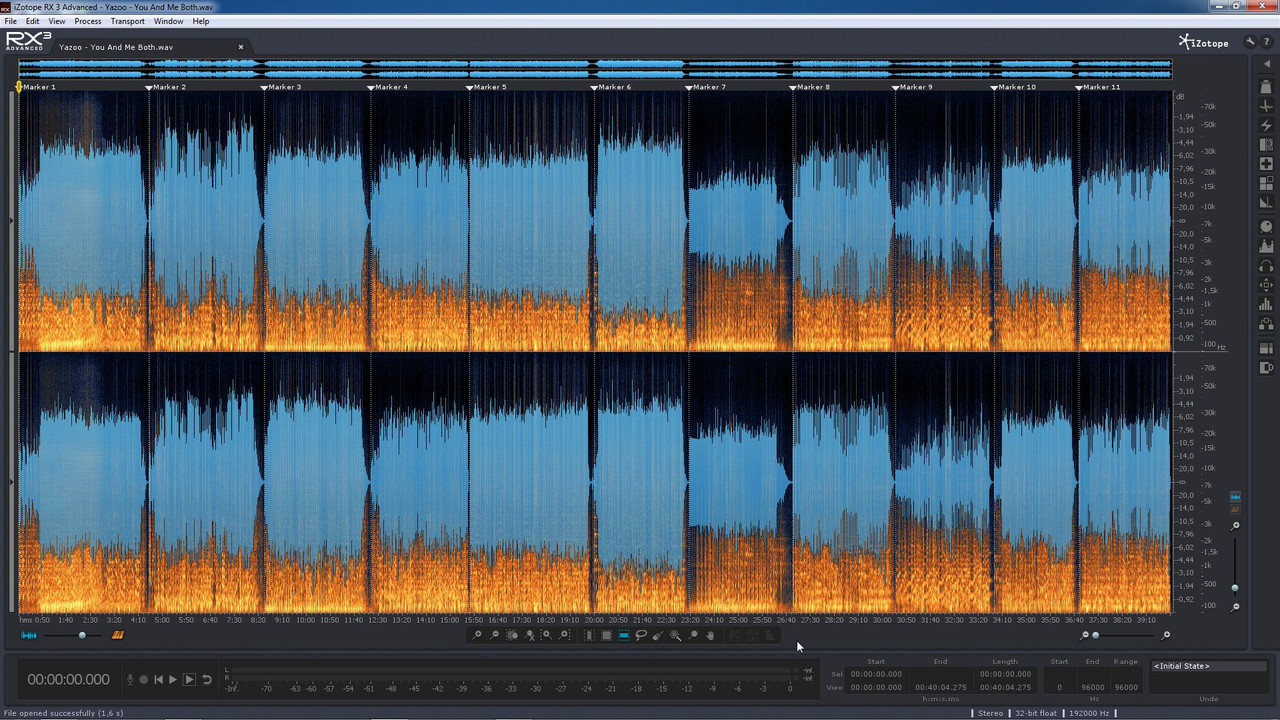Open the headphones Channel Operations icon
The width and height of the screenshot is (1280, 720).
[1266, 265]
